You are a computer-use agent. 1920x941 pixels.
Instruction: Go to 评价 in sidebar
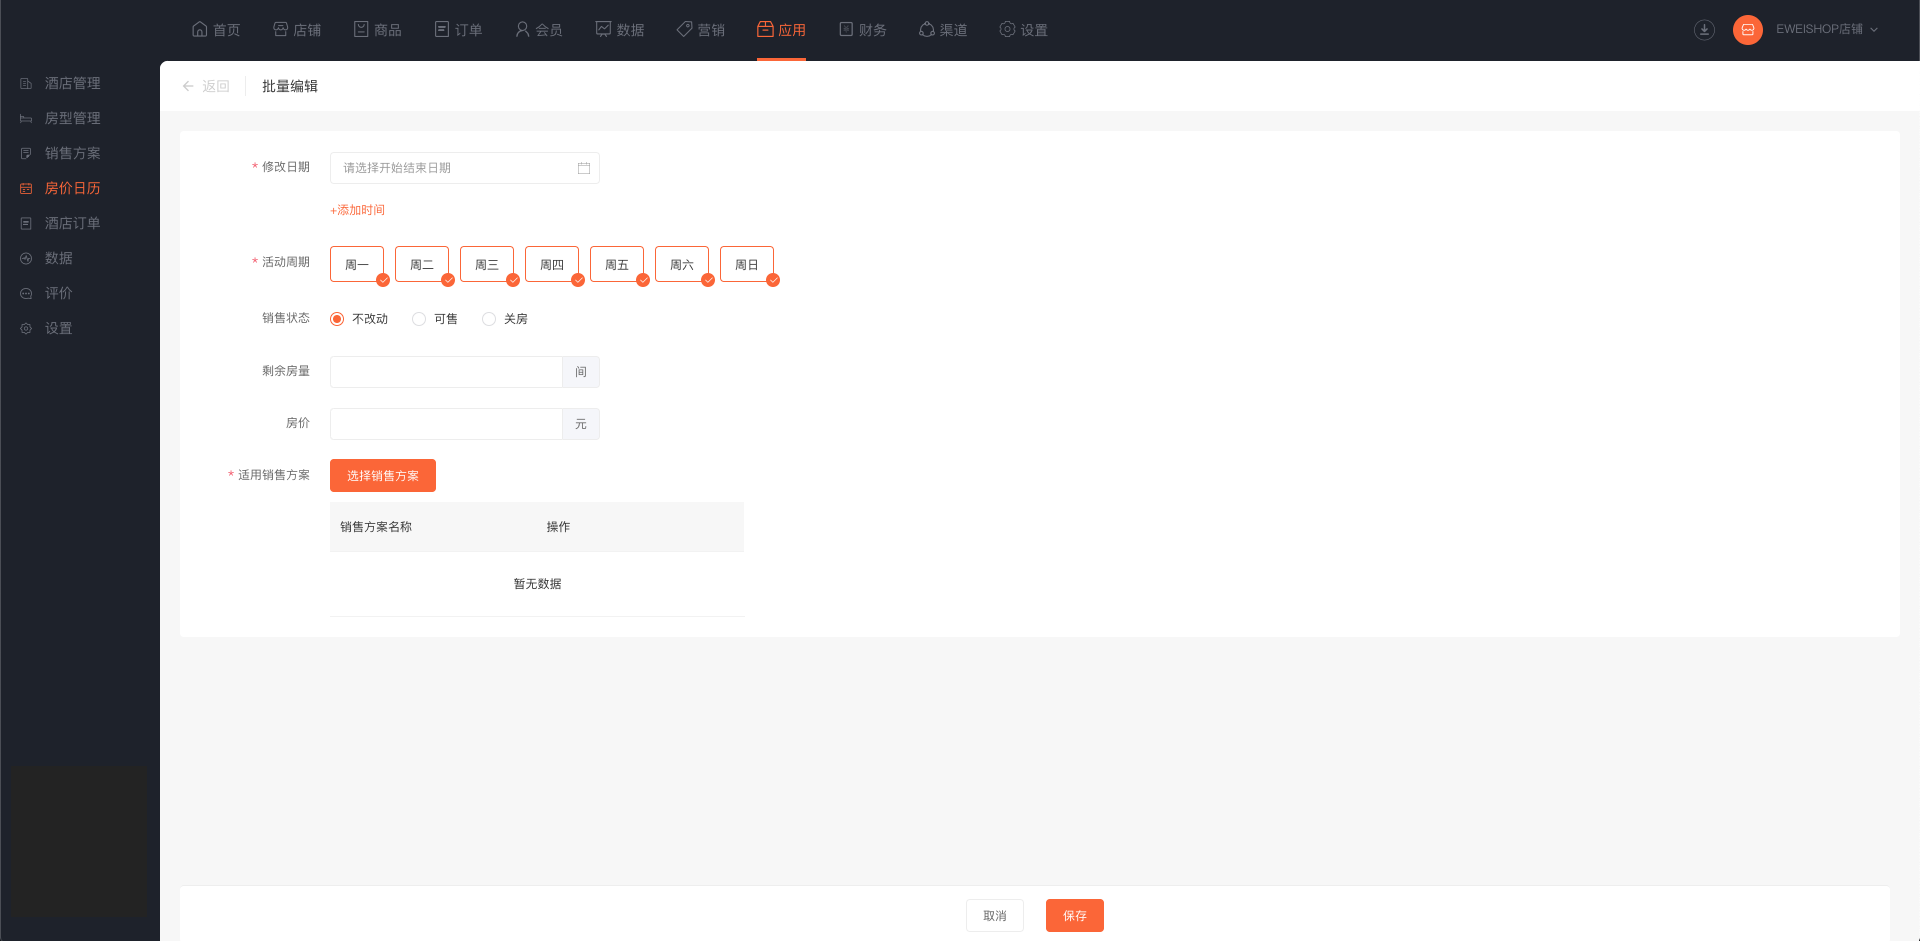pos(59,293)
